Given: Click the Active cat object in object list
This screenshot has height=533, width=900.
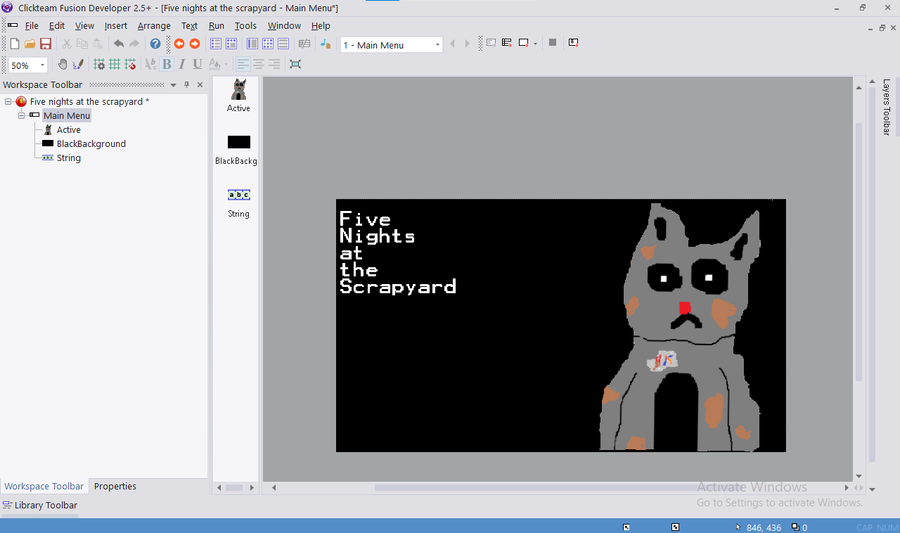Looking at the screenshot, I should pos(238,96).
